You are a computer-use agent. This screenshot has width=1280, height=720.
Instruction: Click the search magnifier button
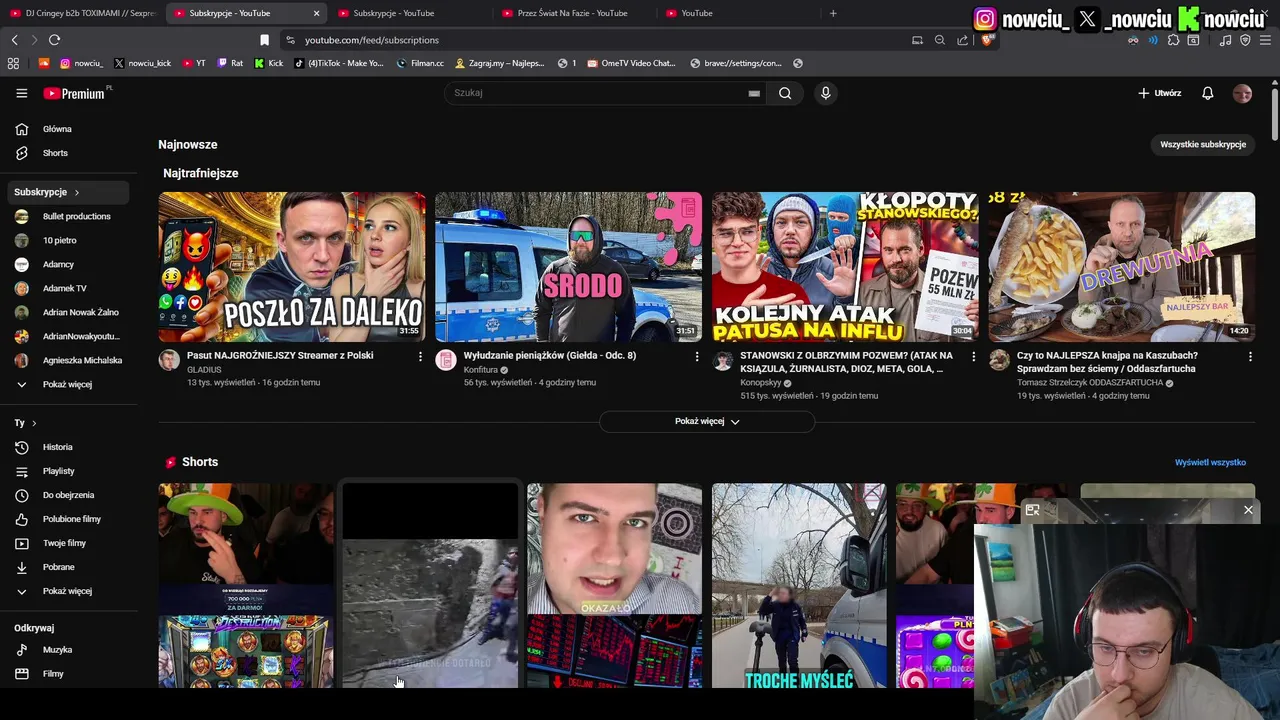coord(785,93)
